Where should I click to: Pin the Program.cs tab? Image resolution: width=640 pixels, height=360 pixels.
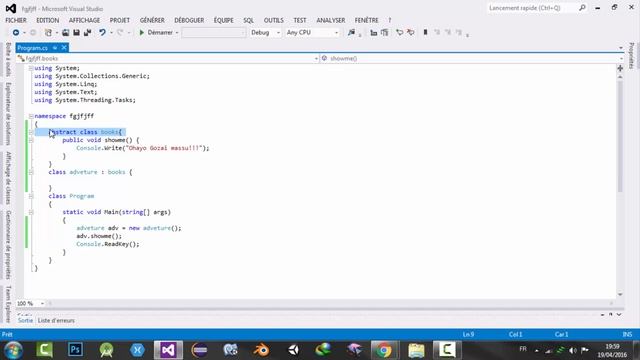(55, 48)
